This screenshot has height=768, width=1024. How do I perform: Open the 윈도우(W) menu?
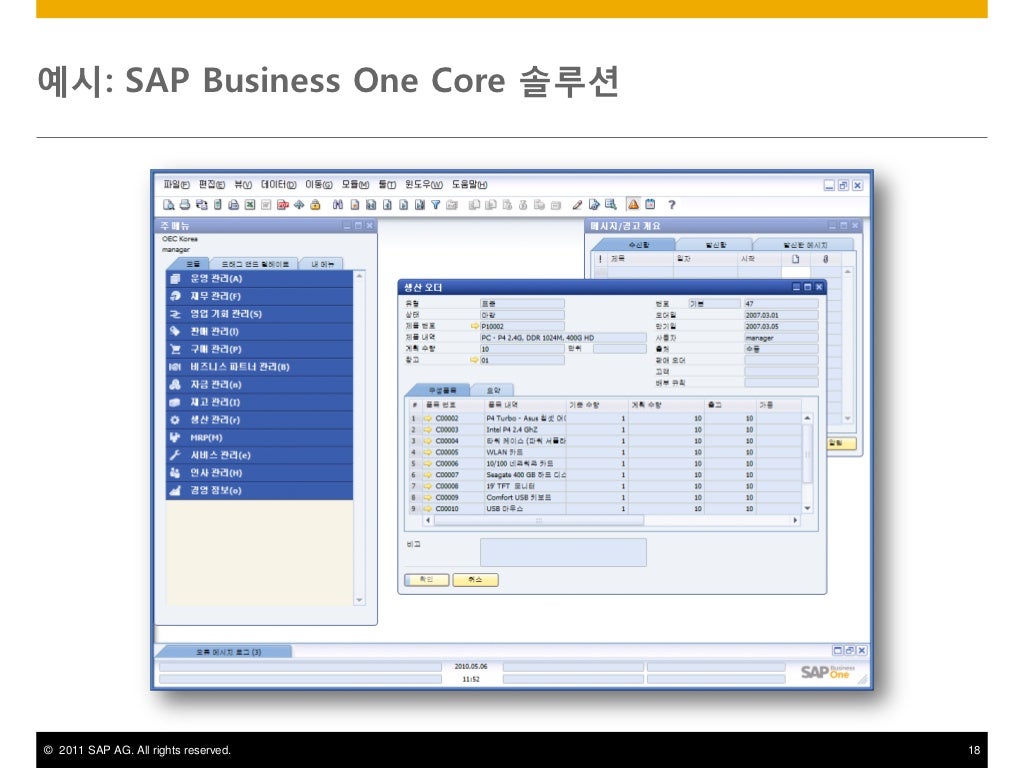pos(424,185)
